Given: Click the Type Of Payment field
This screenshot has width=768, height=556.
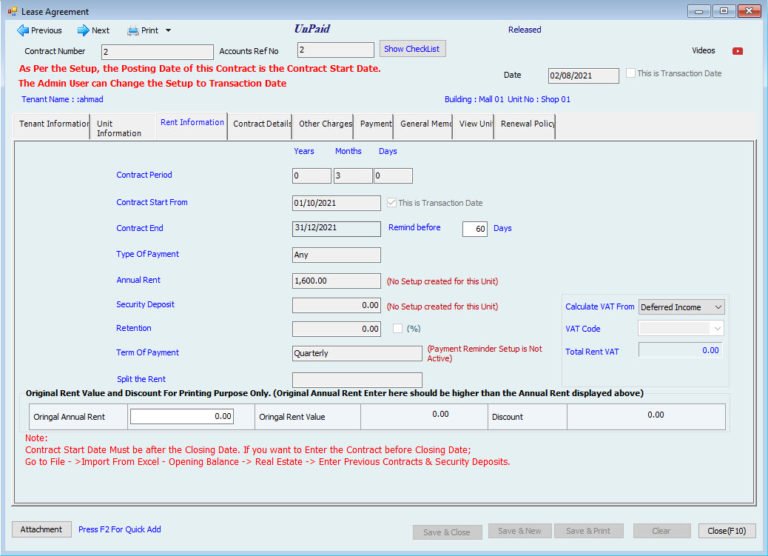Looking at the screenshot, I should tap(336, 255).
